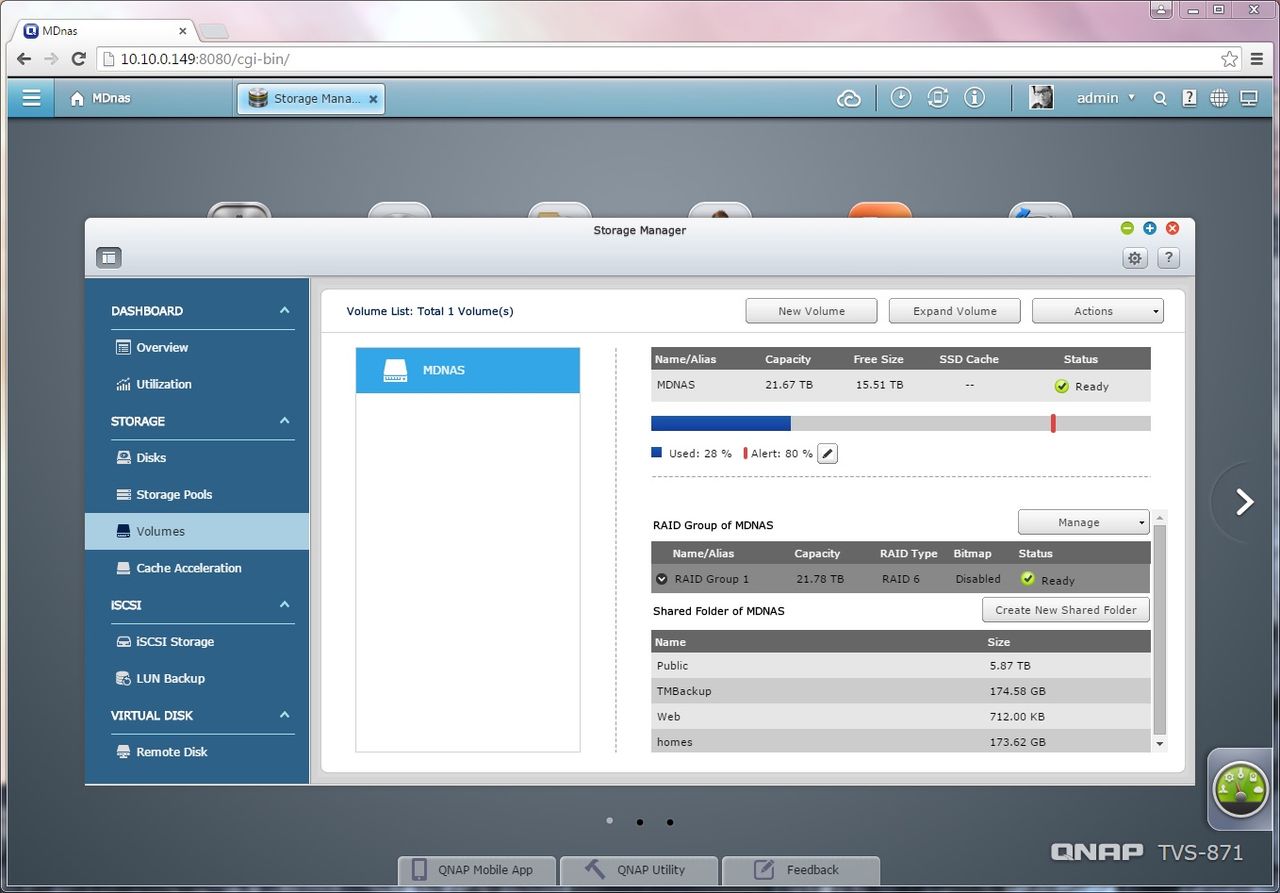1280x893 pixels.
Task: Select the MDNAS volume in list
Action: (x=468, y=370)
